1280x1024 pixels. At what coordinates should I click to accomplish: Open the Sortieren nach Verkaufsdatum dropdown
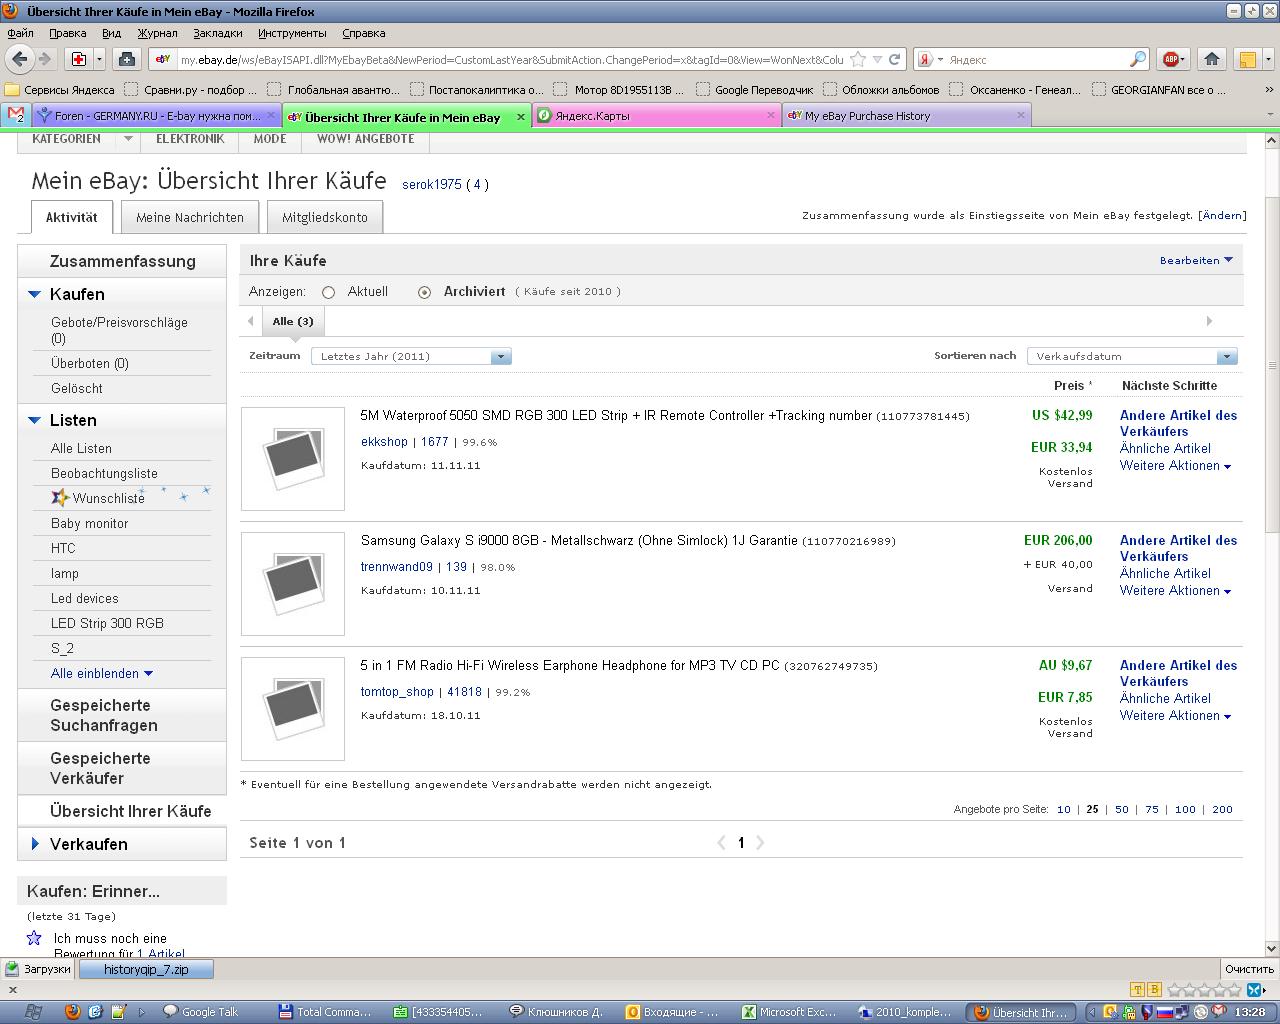coord(1132,356)
